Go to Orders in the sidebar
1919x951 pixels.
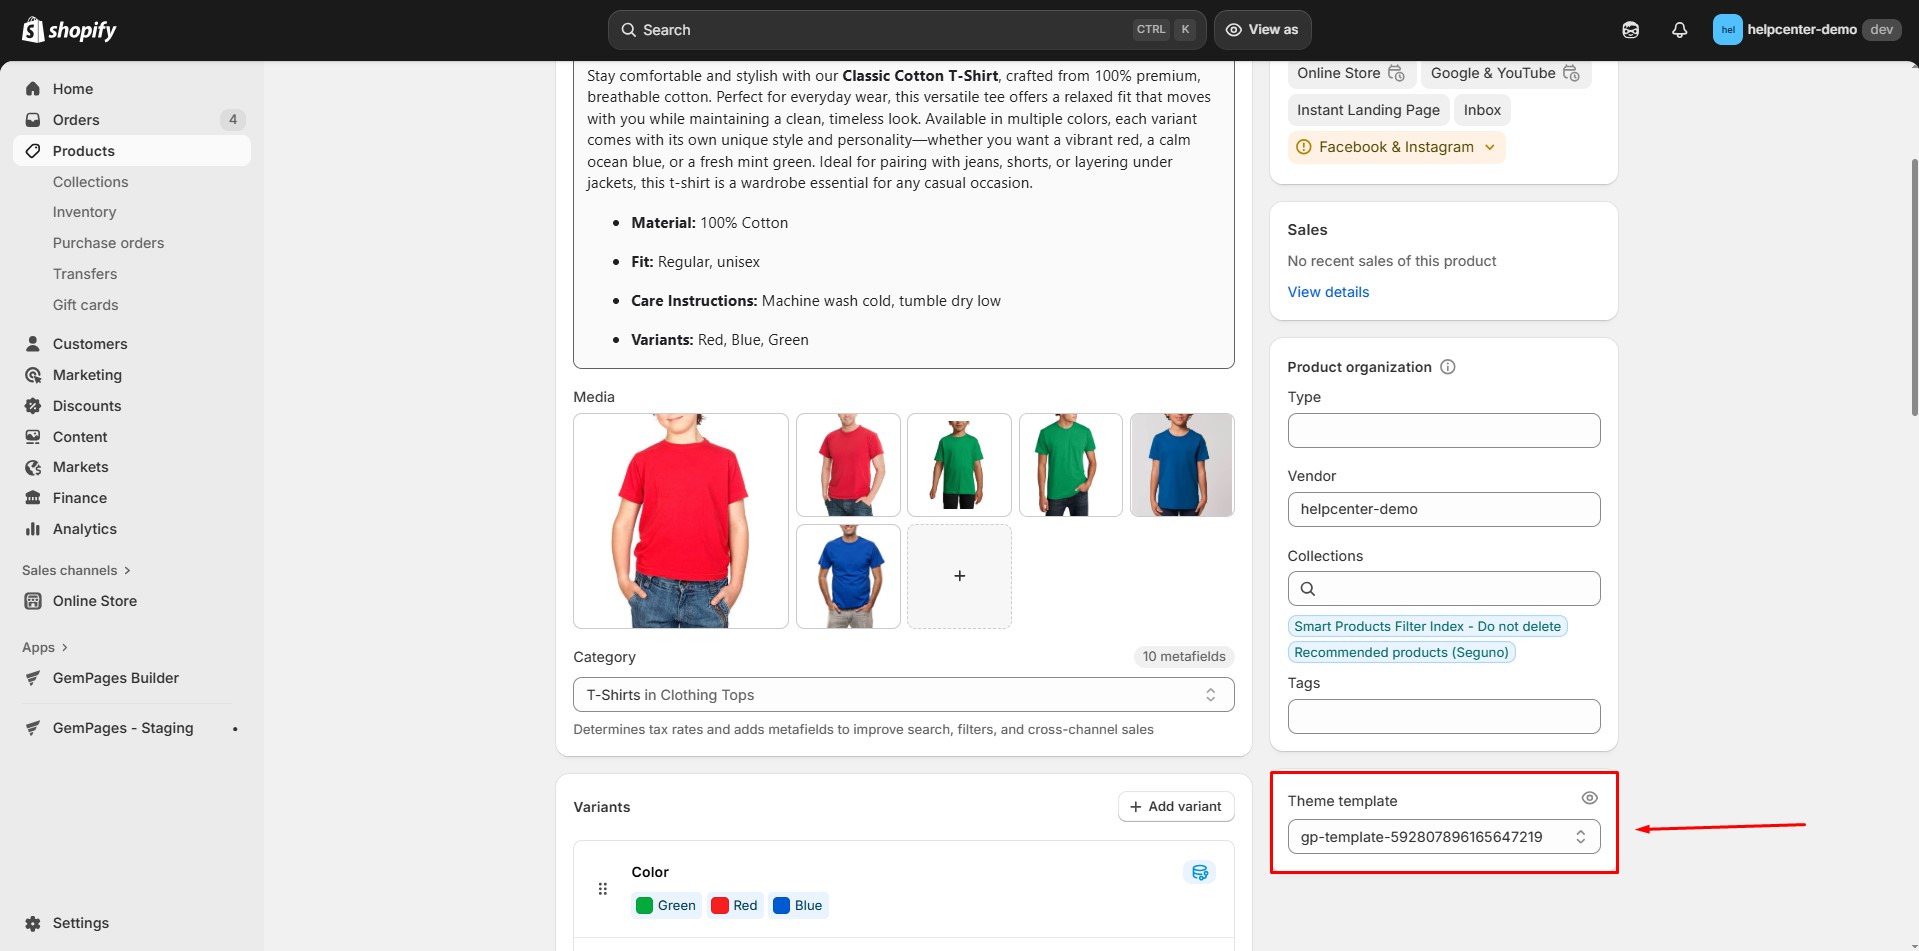point(76,120)
